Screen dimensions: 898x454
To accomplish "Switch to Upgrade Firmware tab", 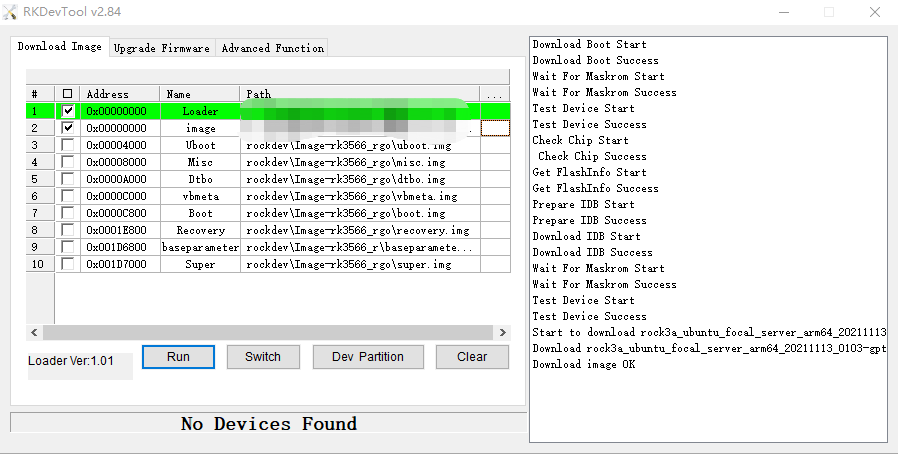I will point(162,48).
